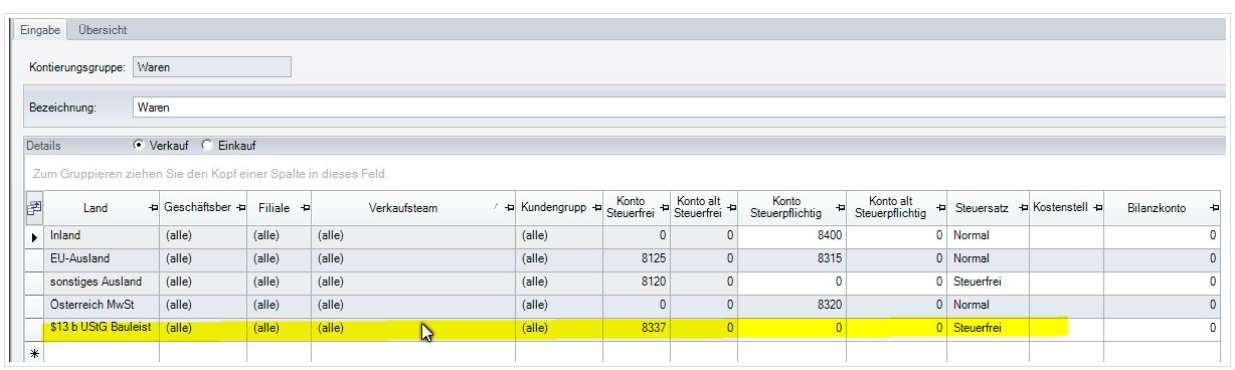Click the 8120 Konto Steuerfrei value
This screenshot has height=370, width=1235.
pos(636,282)
